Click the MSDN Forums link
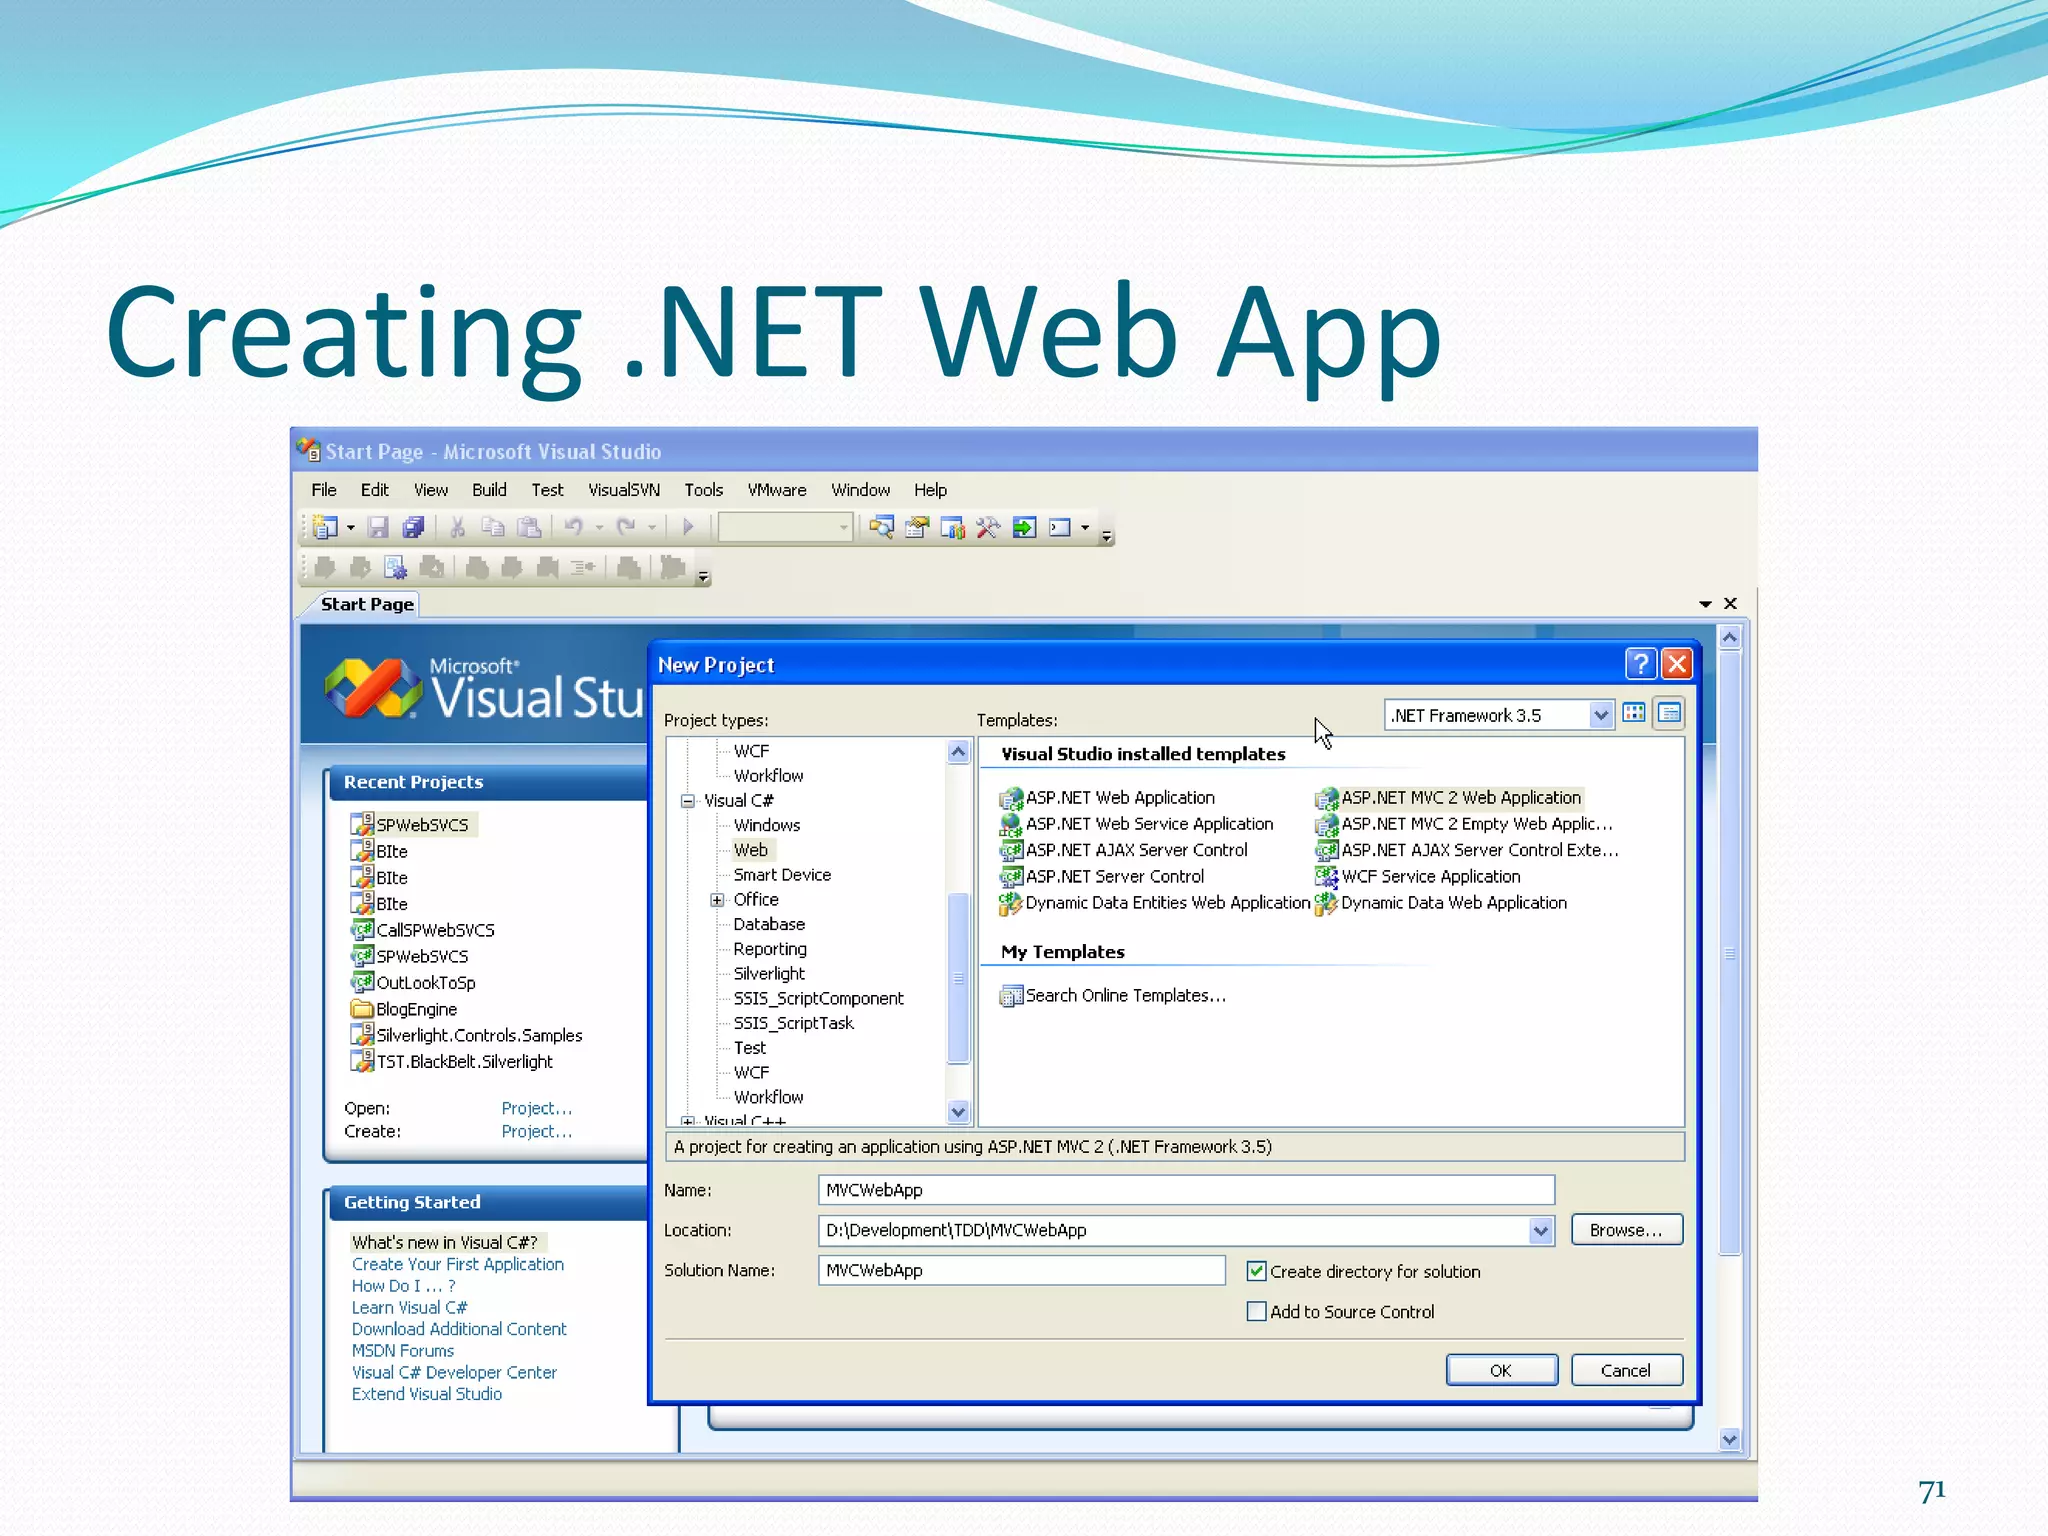The height and width of the screenshot is (1536, 2048). coord(403,1351)
